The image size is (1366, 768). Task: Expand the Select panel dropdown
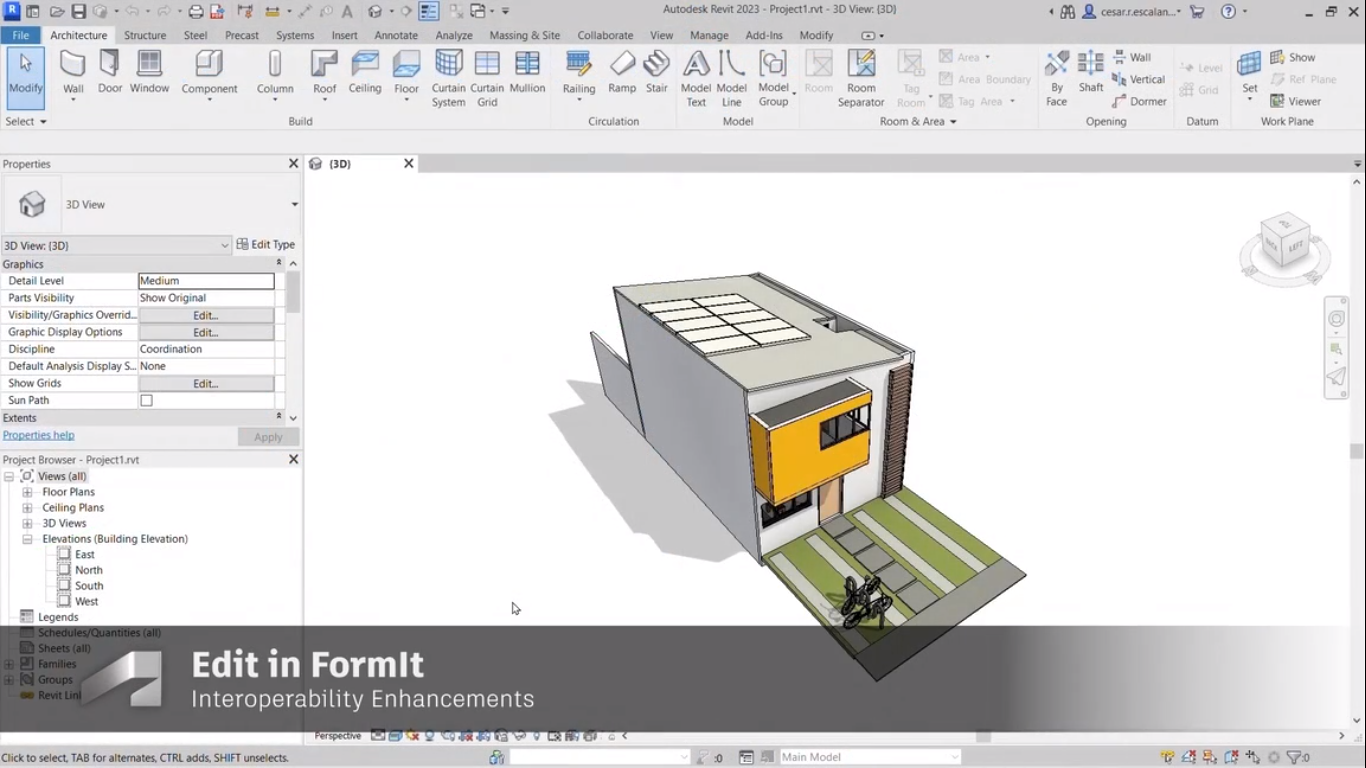(x=26, y=121)
